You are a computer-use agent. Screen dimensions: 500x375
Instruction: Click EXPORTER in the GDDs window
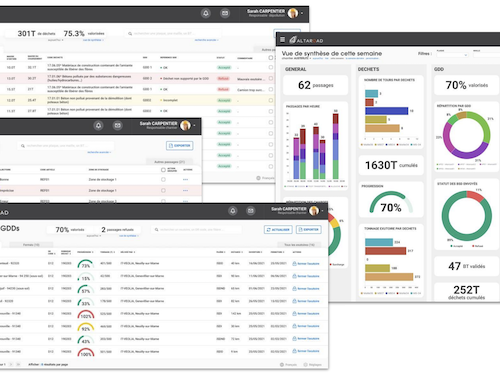[x=309, y=230]
